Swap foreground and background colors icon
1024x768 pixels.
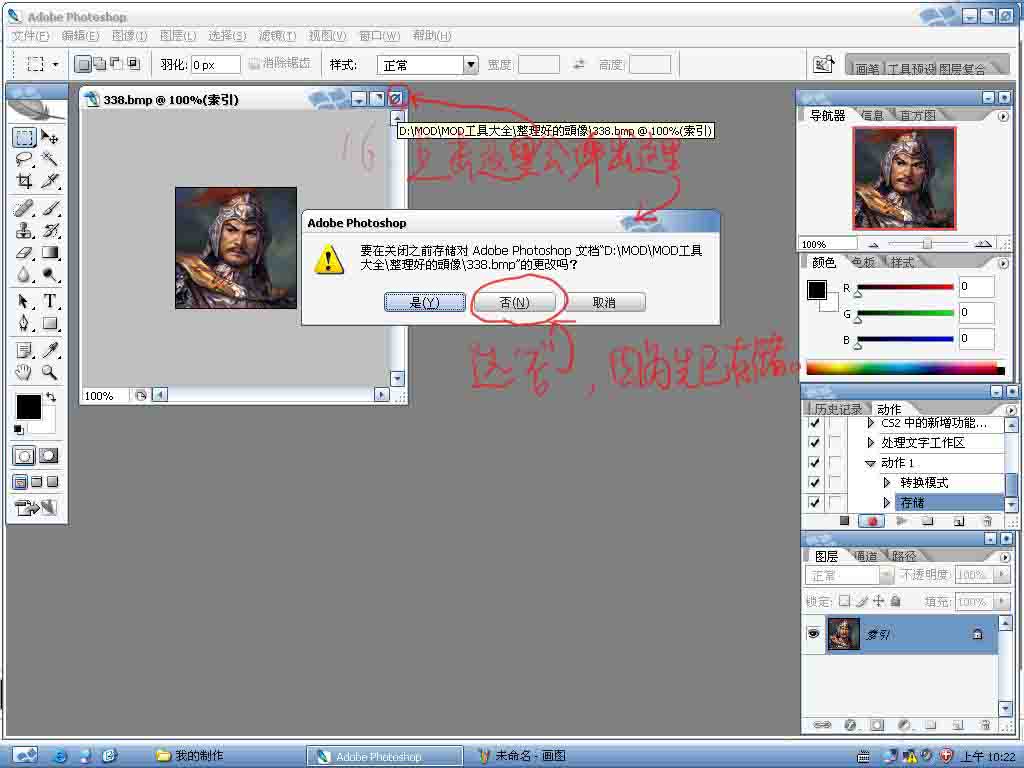tap(51, 396)
